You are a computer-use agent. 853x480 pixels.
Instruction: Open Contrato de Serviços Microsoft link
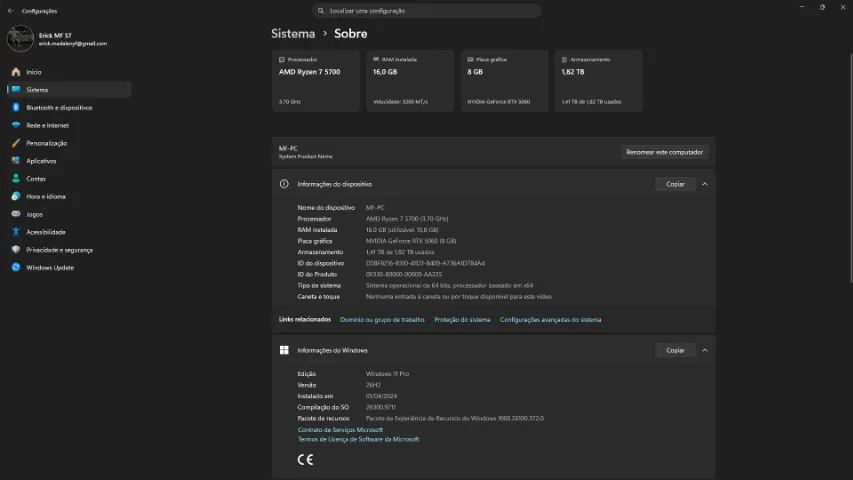point(340,430)
